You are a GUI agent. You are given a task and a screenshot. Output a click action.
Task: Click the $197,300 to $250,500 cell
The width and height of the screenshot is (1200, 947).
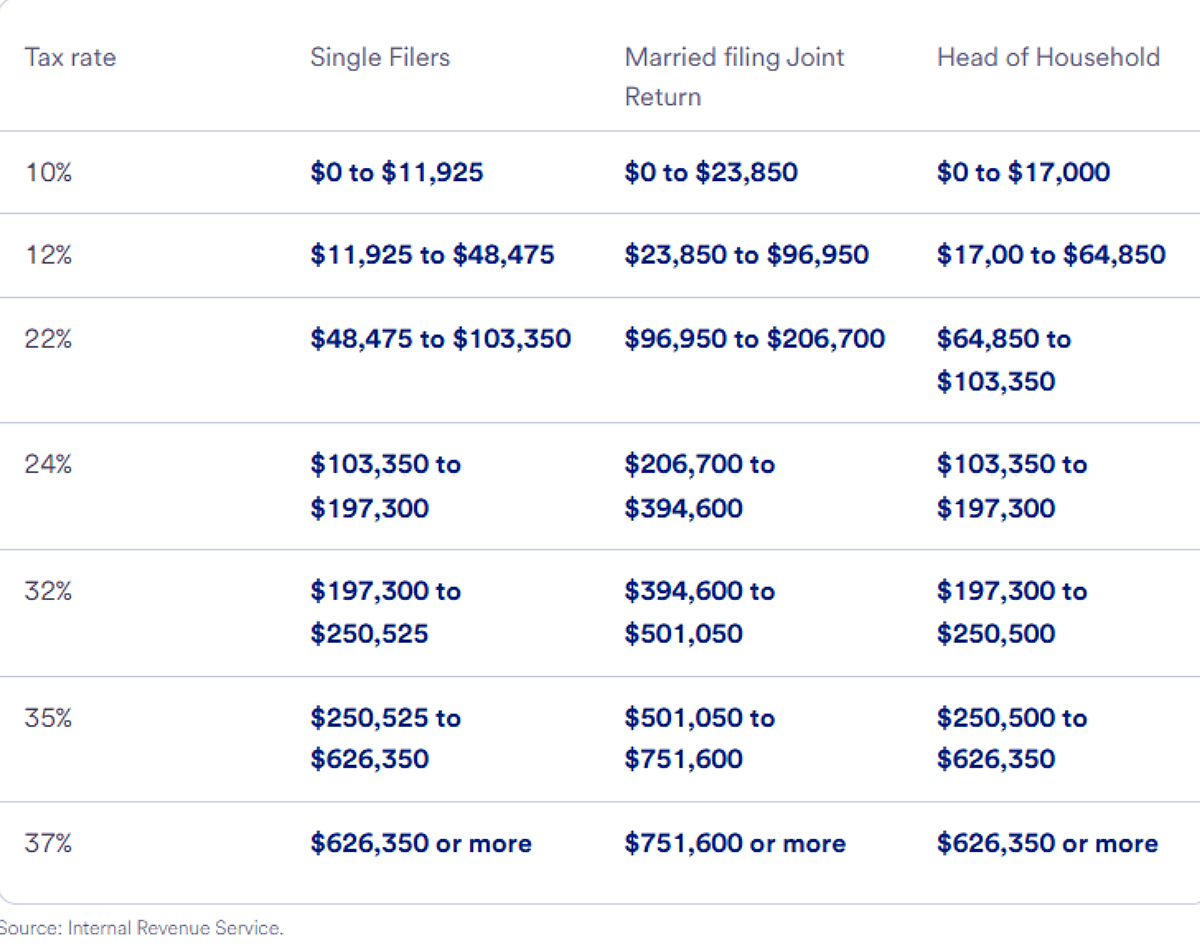pos(1011,612)
